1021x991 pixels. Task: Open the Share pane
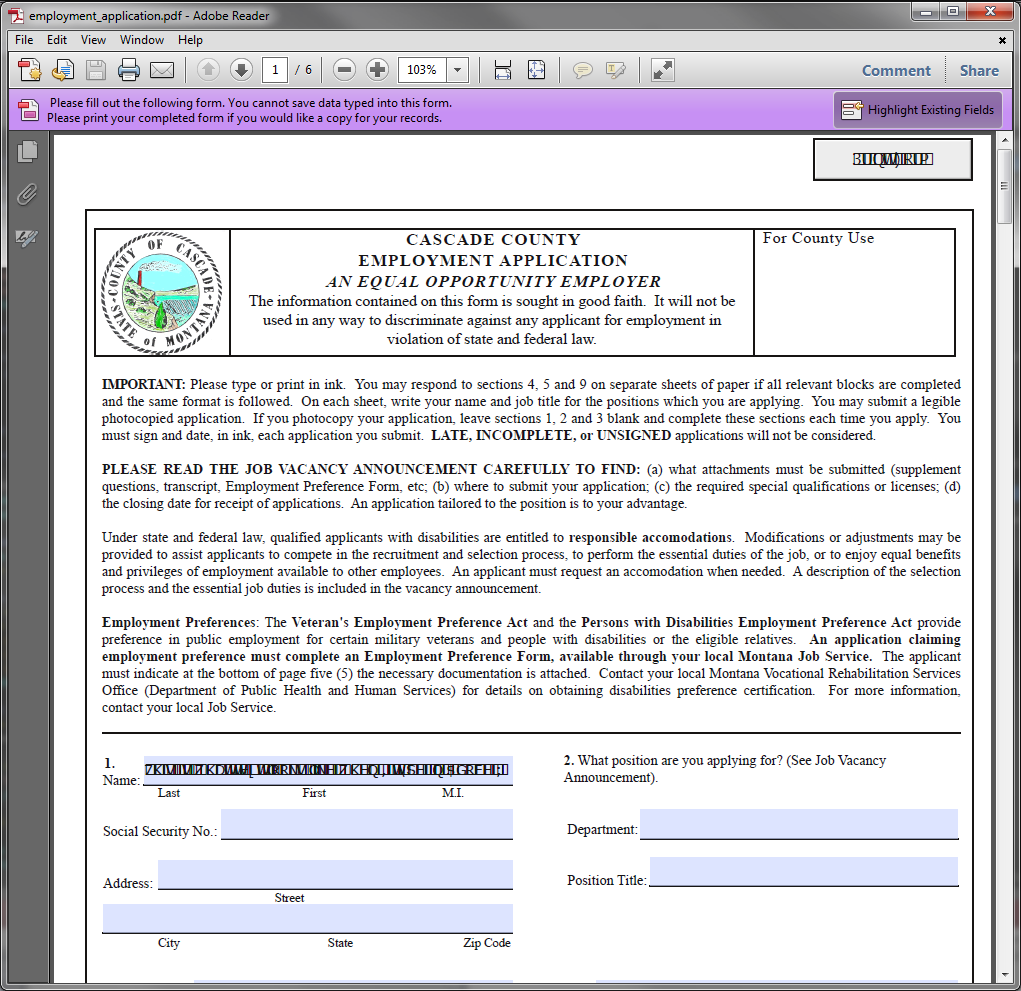tap(979, 70)
